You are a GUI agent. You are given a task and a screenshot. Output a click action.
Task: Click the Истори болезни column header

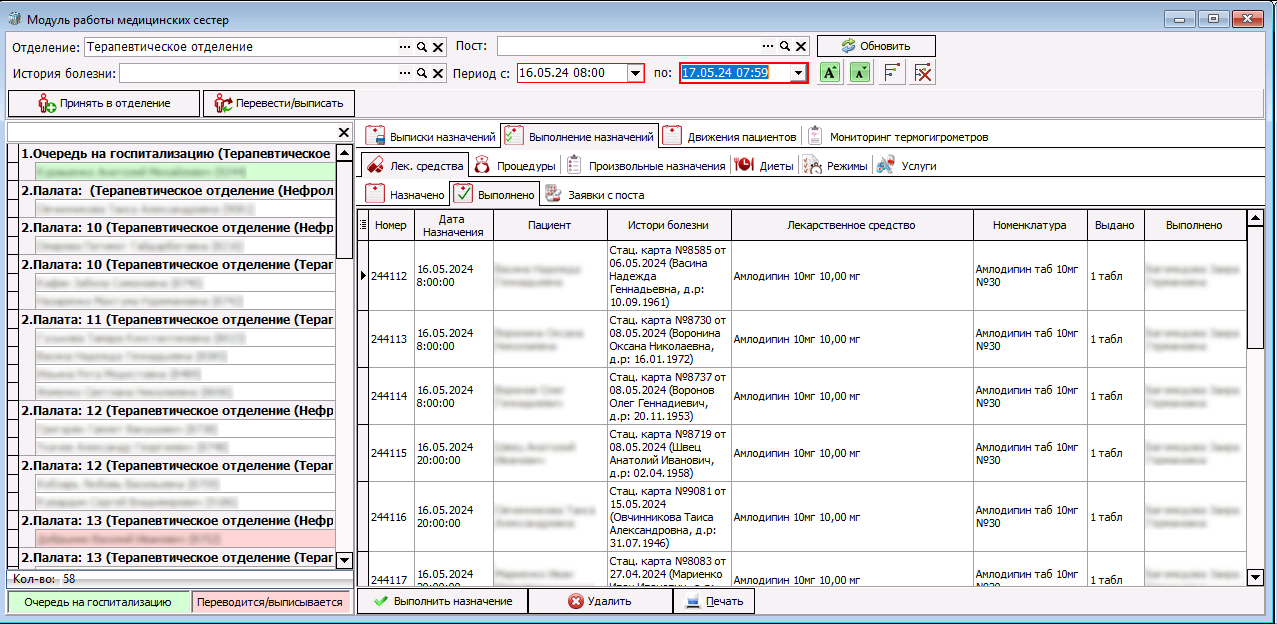668,225
